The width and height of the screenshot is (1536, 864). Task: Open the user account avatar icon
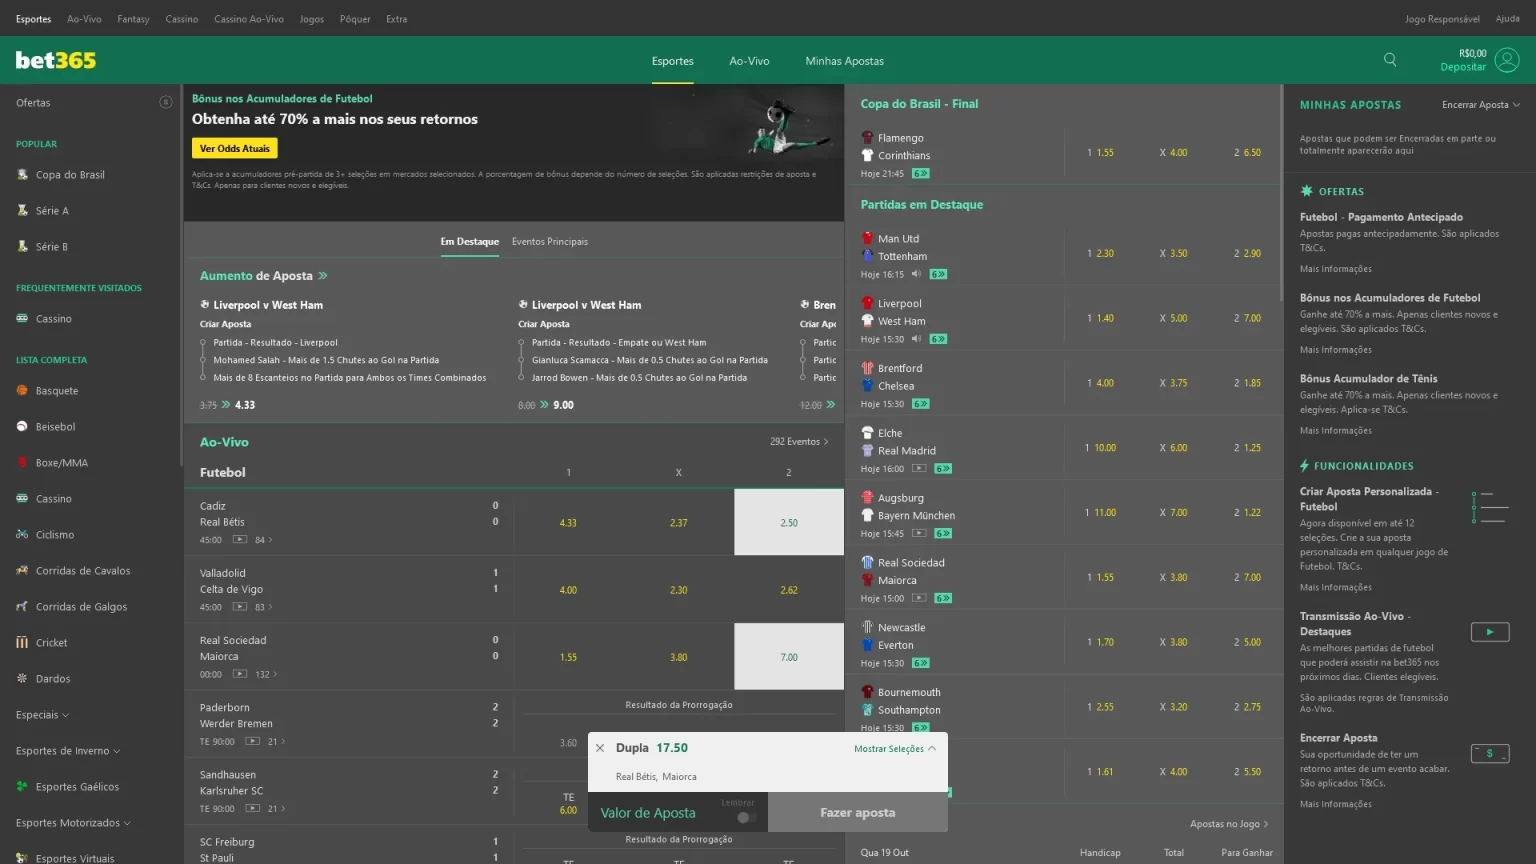1507,60
